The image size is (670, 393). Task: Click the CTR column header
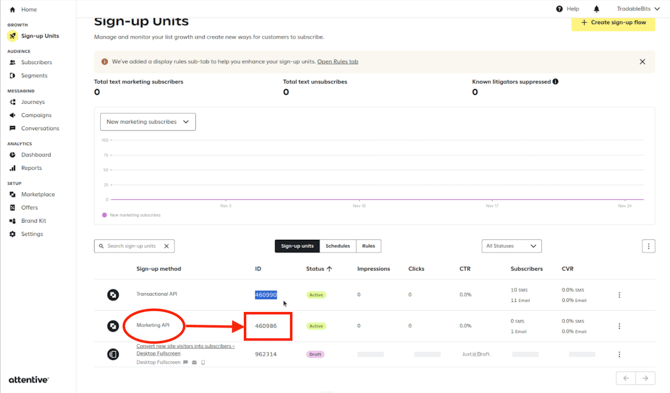pyautogui.click(x=465, y=269)
